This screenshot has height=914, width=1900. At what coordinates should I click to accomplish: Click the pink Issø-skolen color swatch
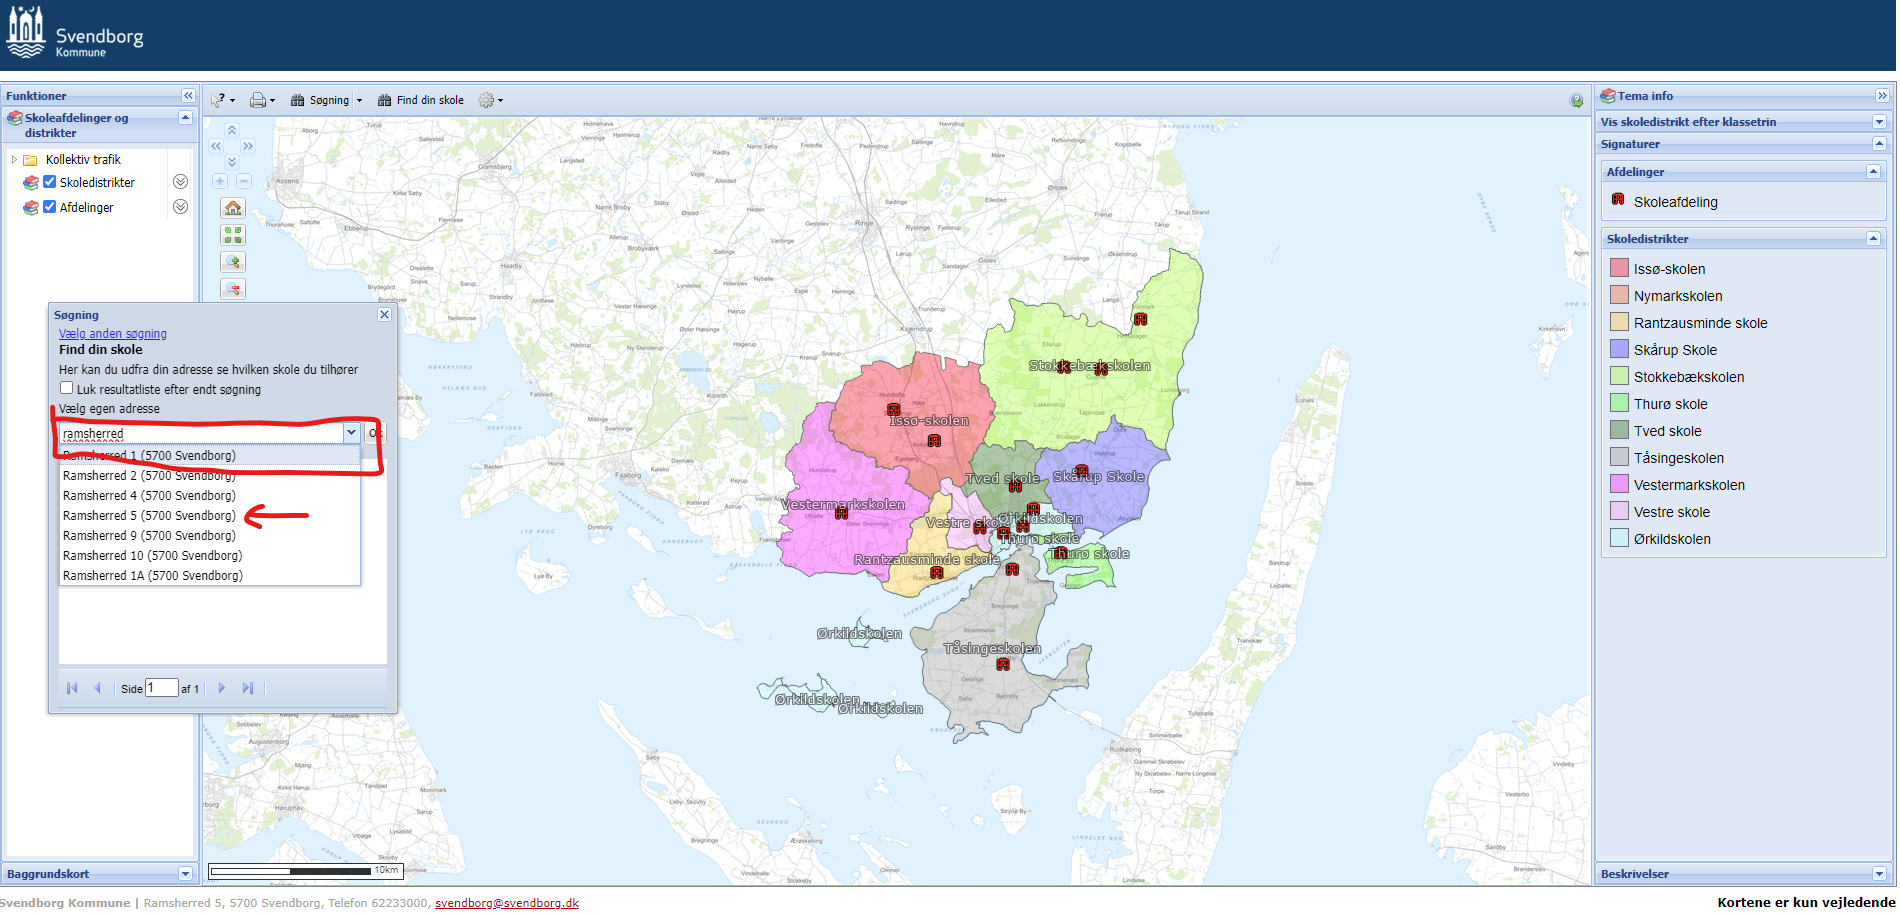click(x=1620, y=268)
